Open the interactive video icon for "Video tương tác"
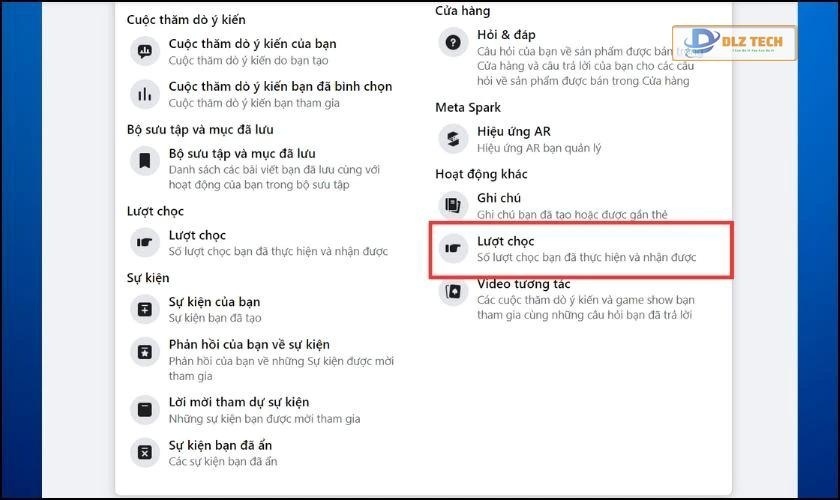 pyautogui.click(x=453, y=292)
